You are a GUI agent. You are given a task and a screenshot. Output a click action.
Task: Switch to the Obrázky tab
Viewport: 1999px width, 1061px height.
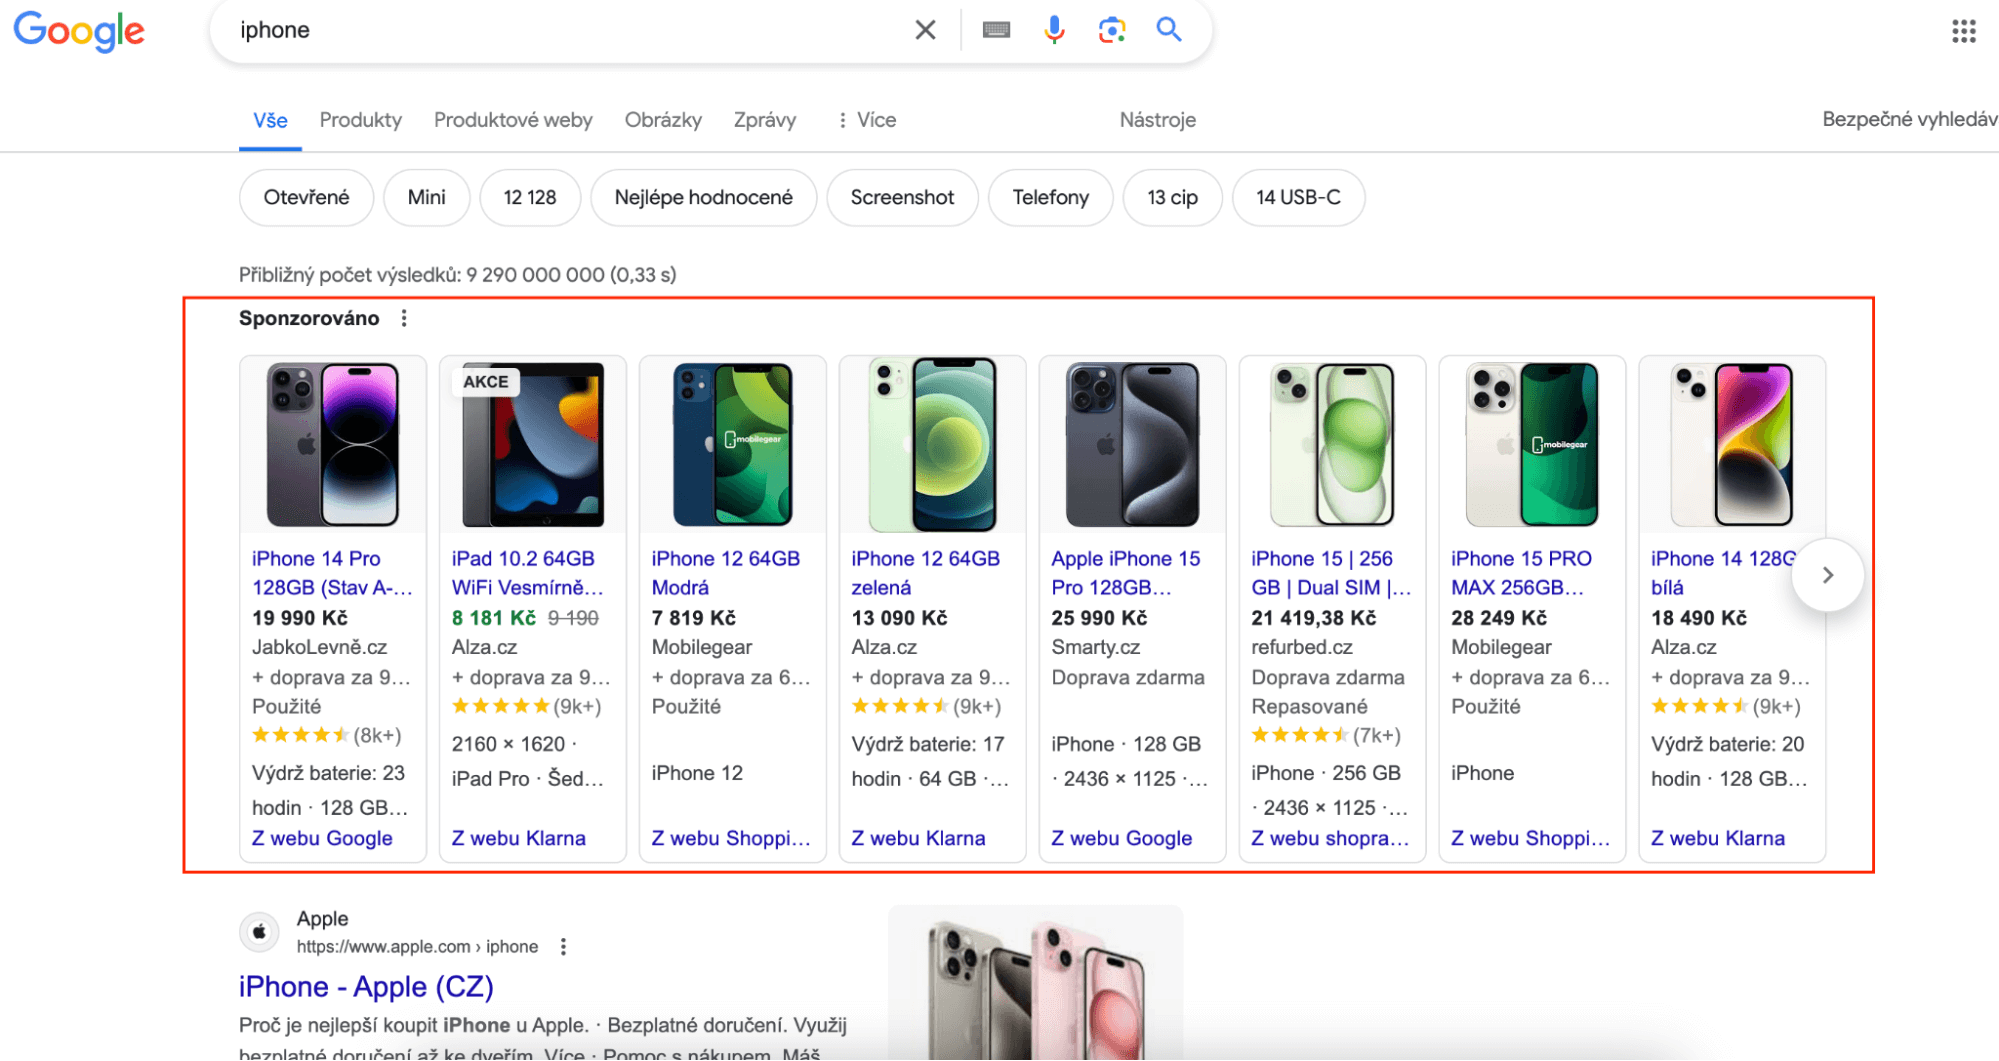pyautogui.click(x=663, y=120)
